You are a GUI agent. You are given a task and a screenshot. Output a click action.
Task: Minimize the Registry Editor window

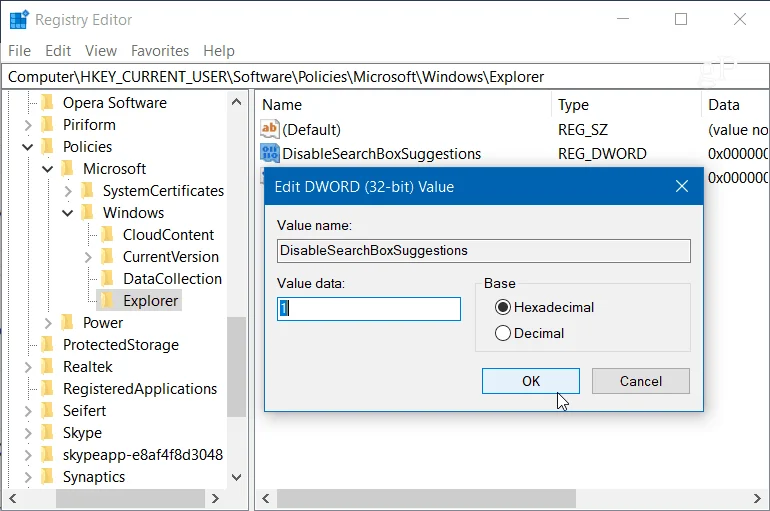[623, 19]
